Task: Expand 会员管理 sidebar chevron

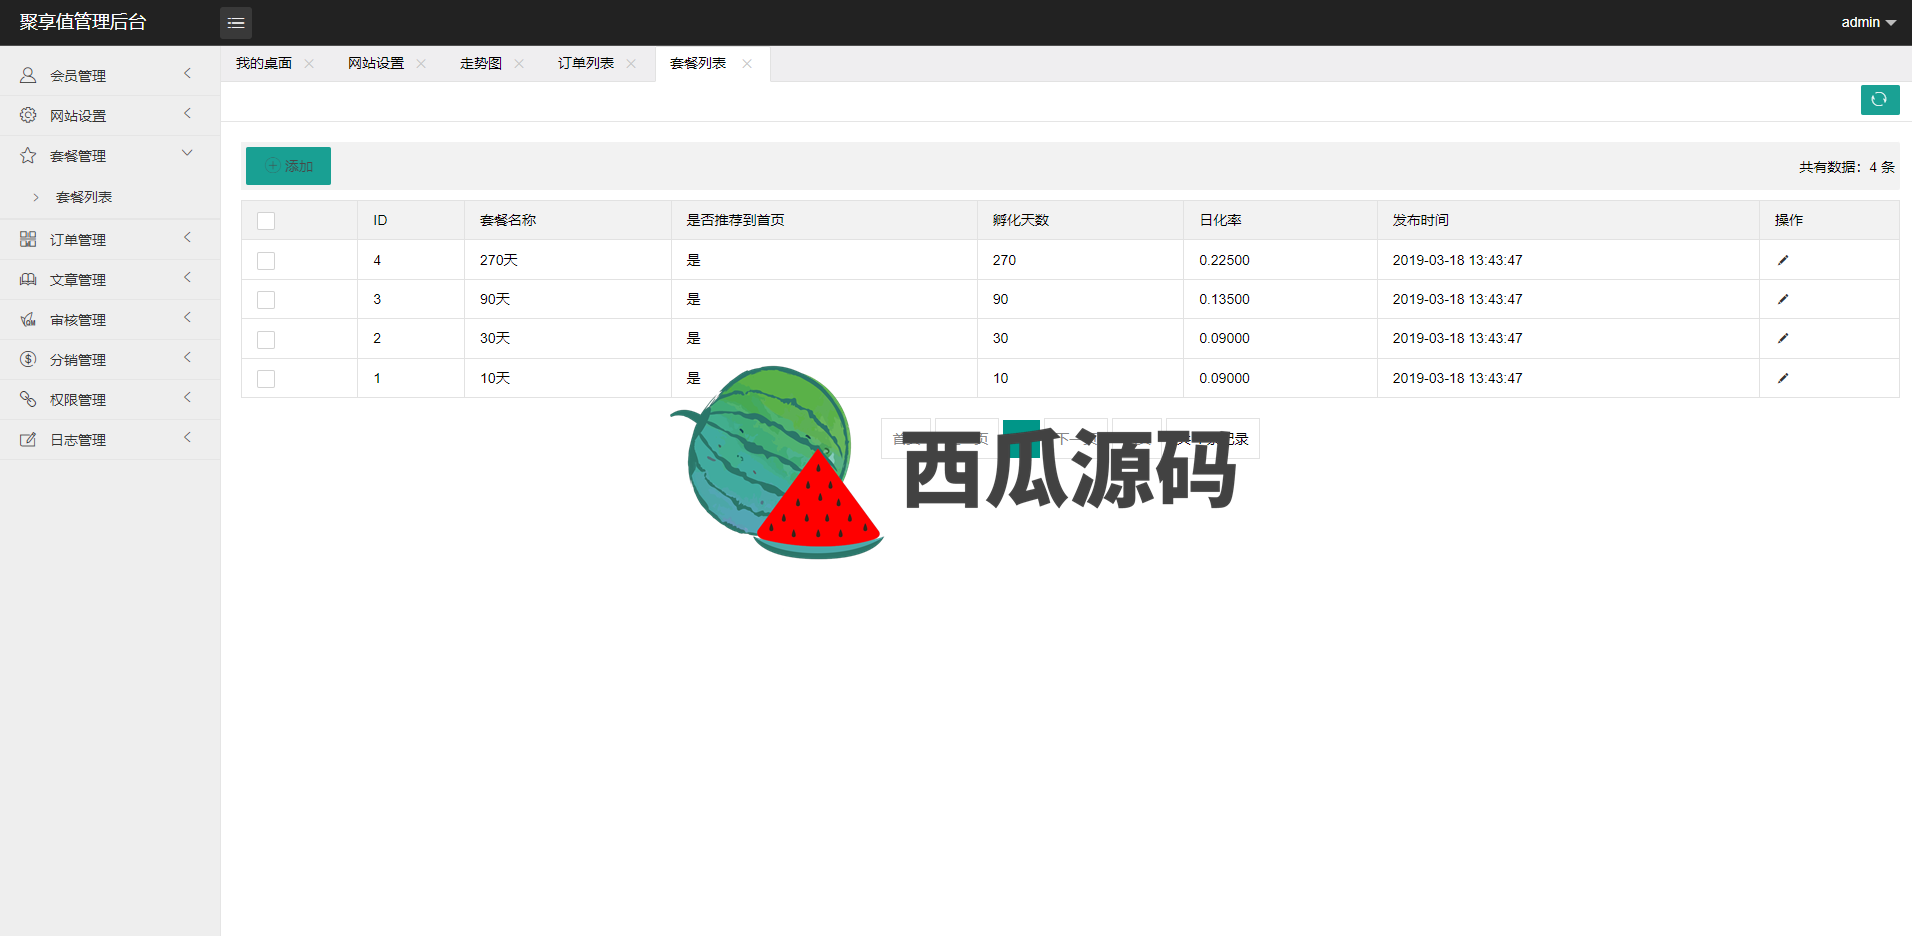Action: 187,73
